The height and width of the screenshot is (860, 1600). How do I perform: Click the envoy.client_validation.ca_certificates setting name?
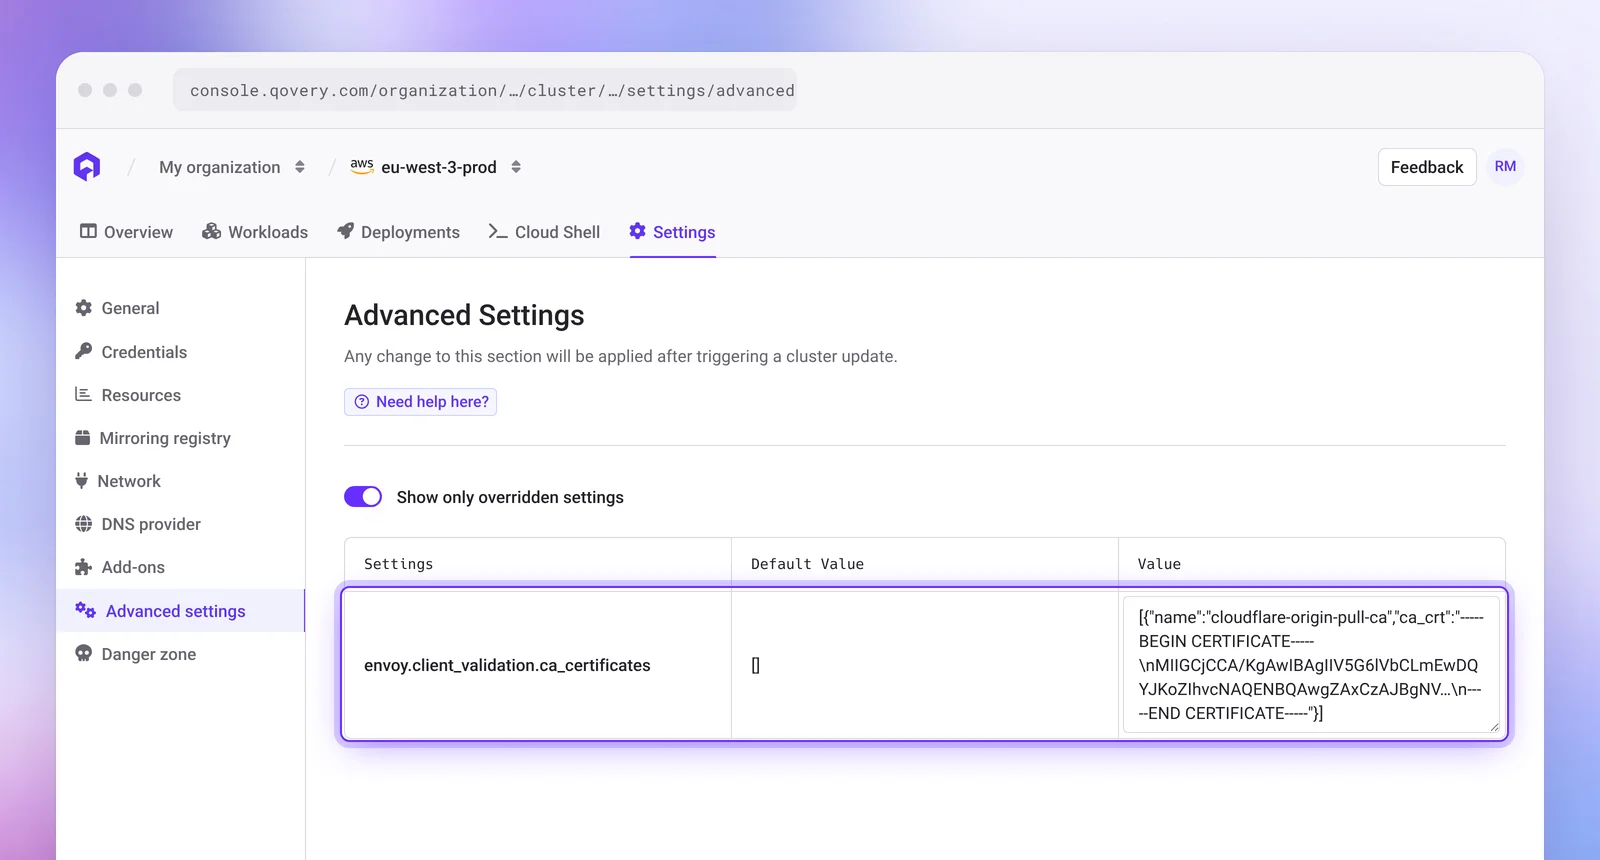507,665
